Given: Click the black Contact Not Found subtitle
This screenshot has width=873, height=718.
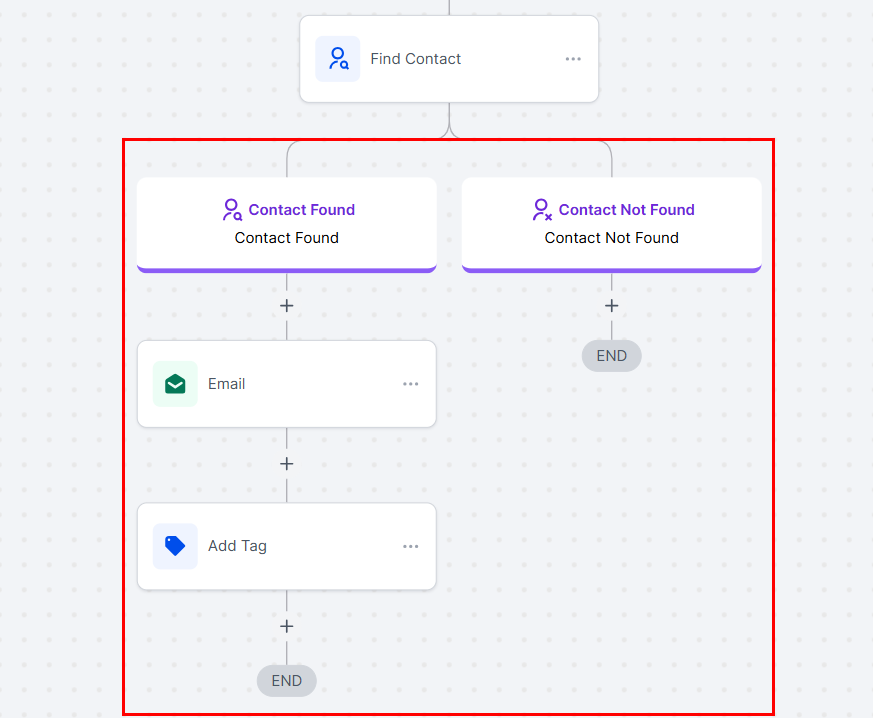Looking at the screenshot, I should coord(612,238).
